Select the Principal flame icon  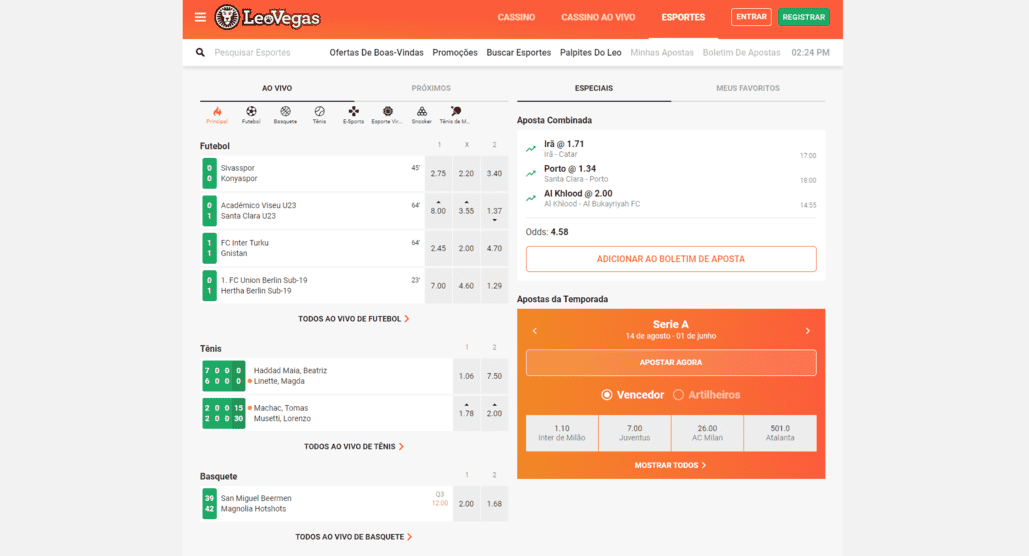tap(217, 115)
